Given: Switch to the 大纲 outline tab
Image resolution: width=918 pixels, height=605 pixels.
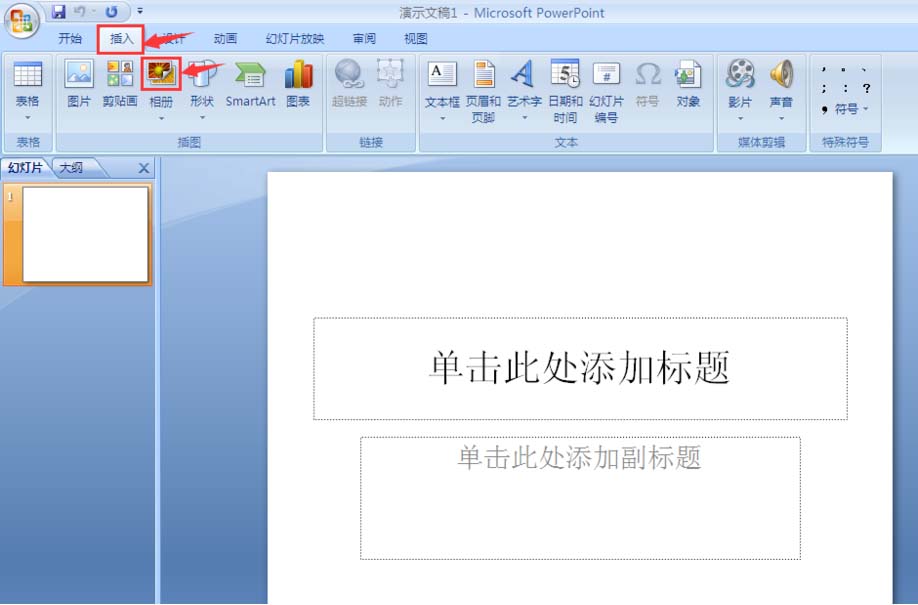Looking at the screenshot, I should pyautogui.click(x=71, y=168).
